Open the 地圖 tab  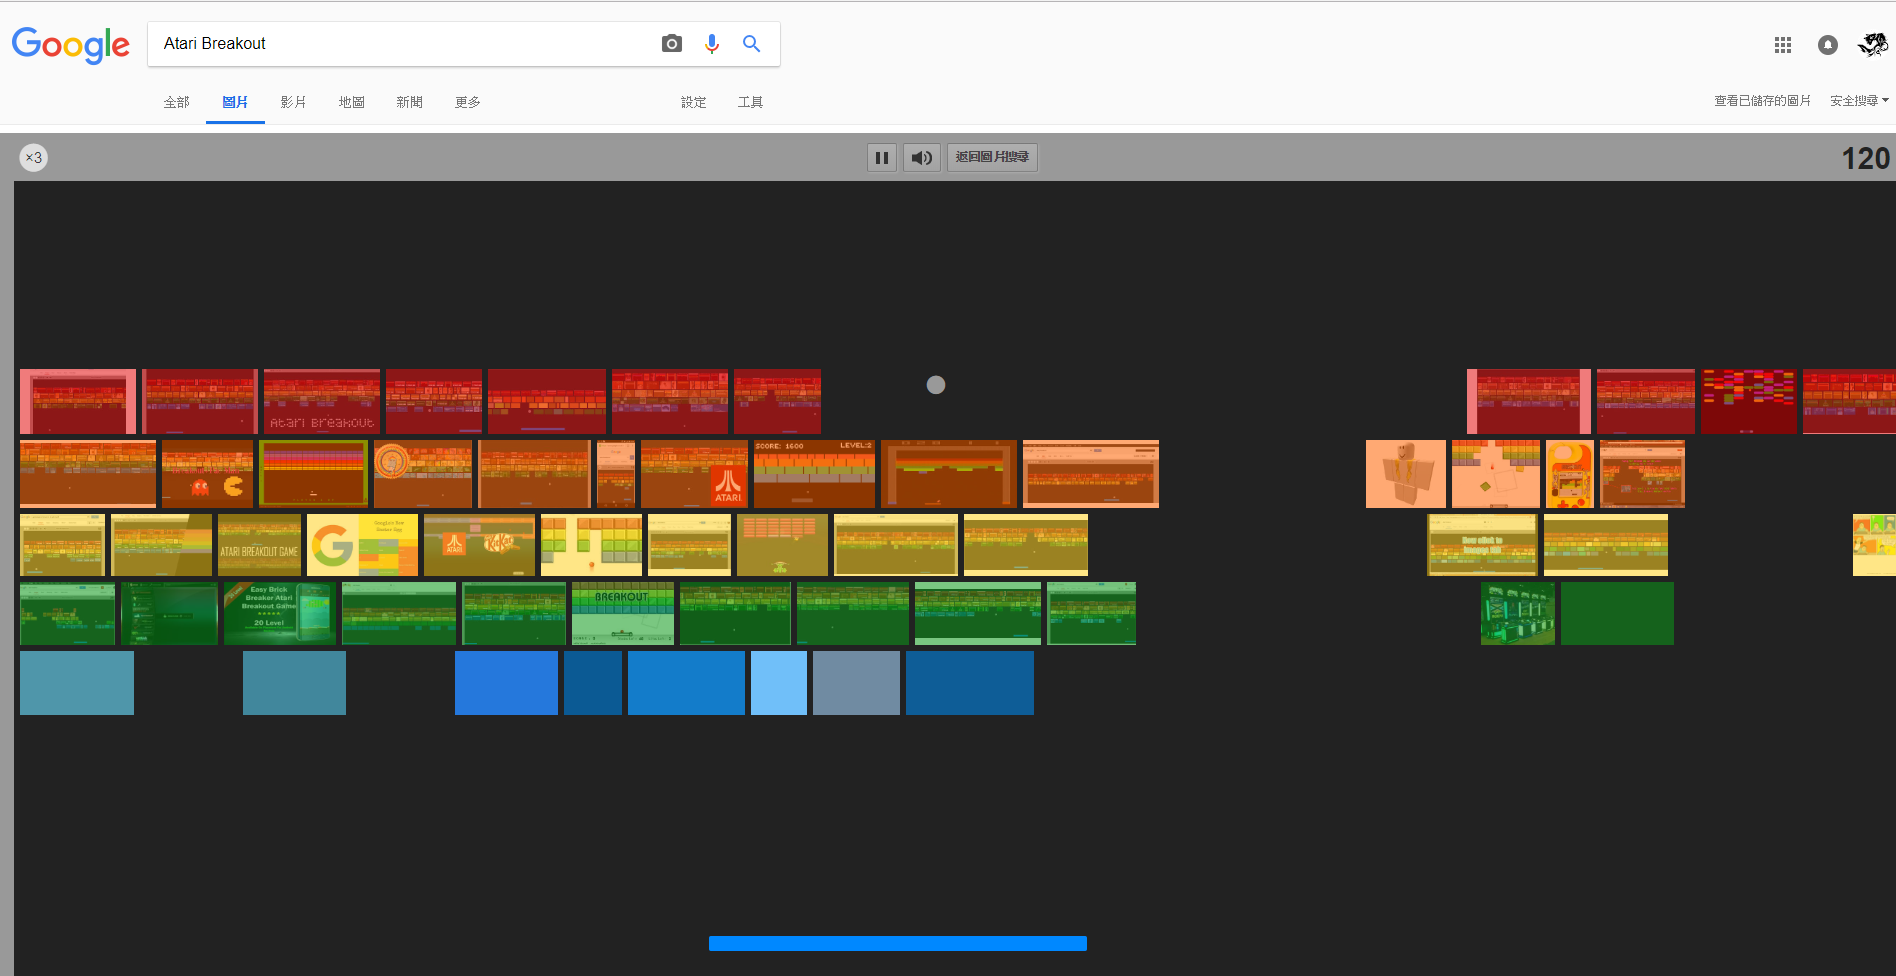(x=351, y=102)
